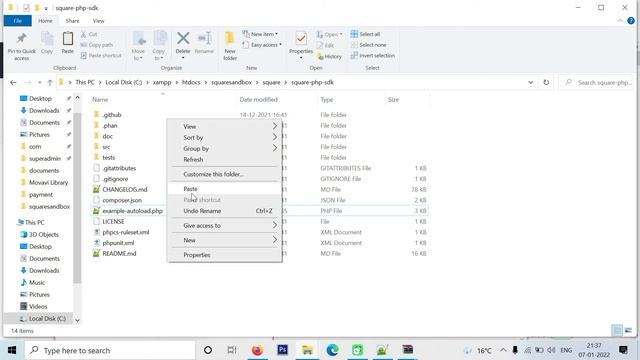This screenshot has width=640, height=360.
Task: Click Copy path in ribbon
Action: click(96, 45)
